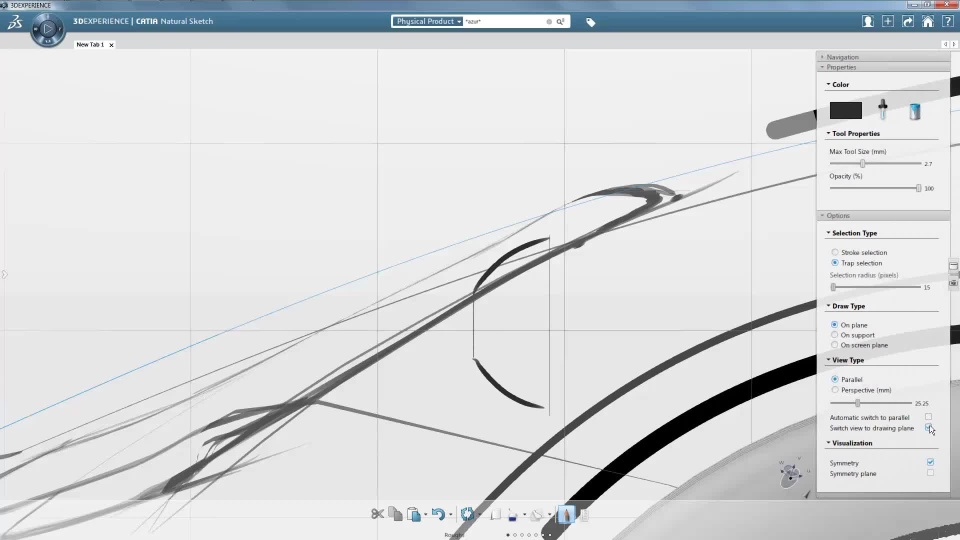960x540 pixels.
Task: Close New Tab 1 with the x
Action: [x=111, y=45]
